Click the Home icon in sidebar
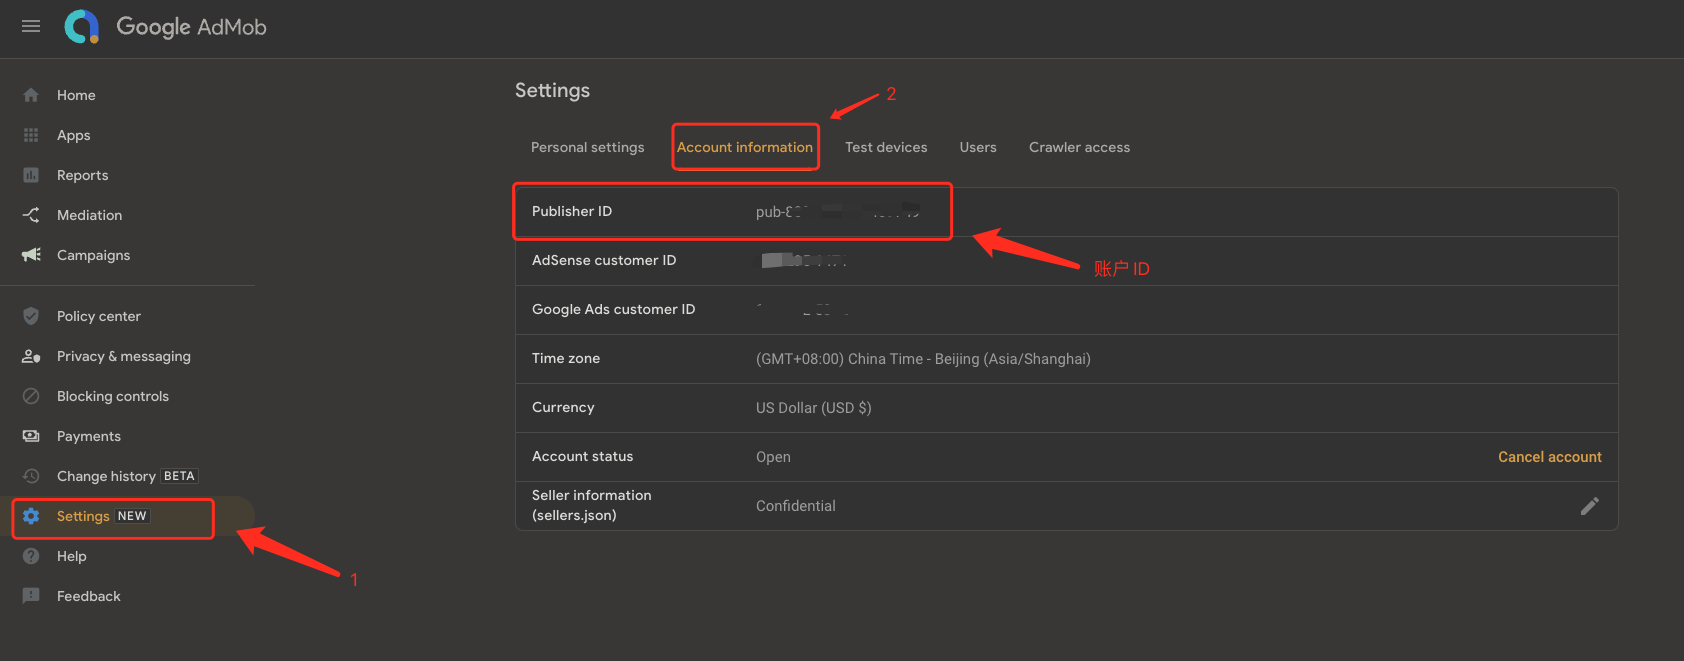Viewport: 1684px width, 661px height. [x=31, y=95]
